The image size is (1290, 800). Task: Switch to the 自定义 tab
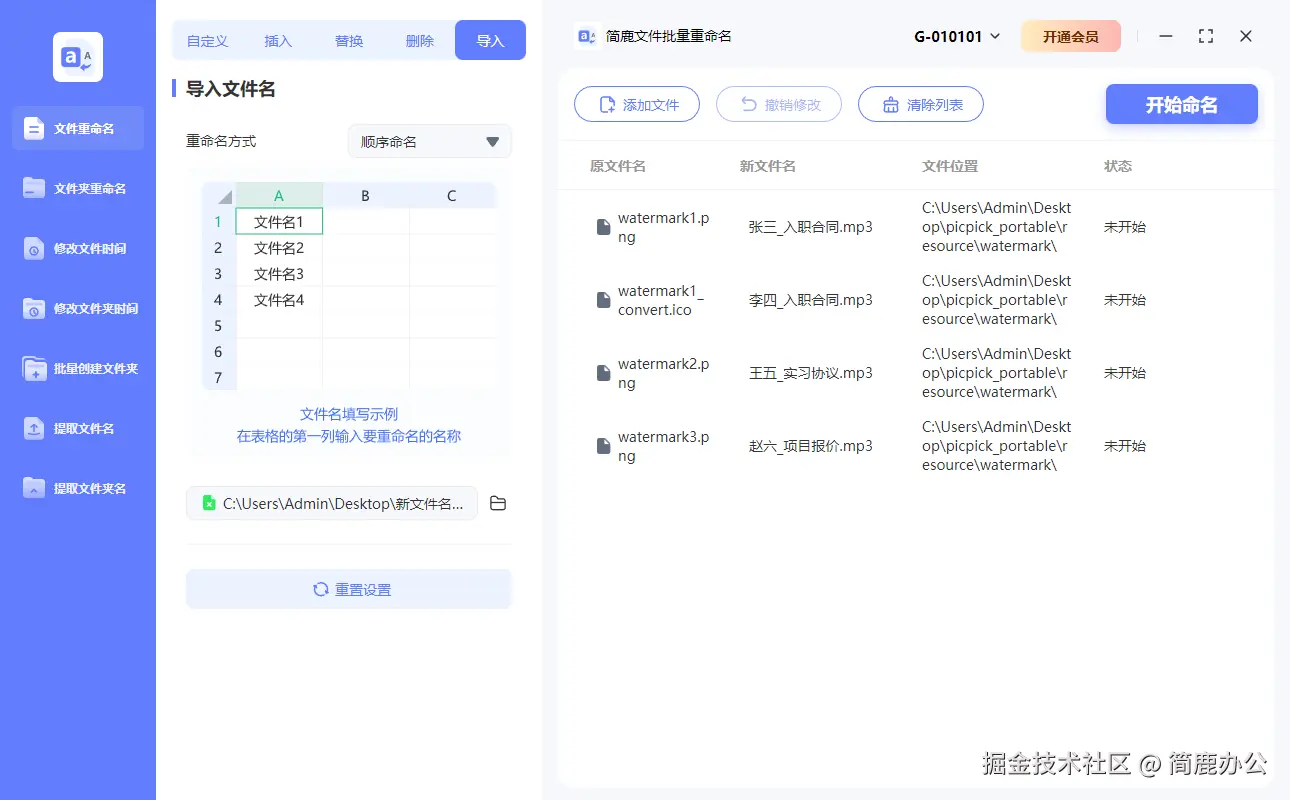click(x=208, y=41)
